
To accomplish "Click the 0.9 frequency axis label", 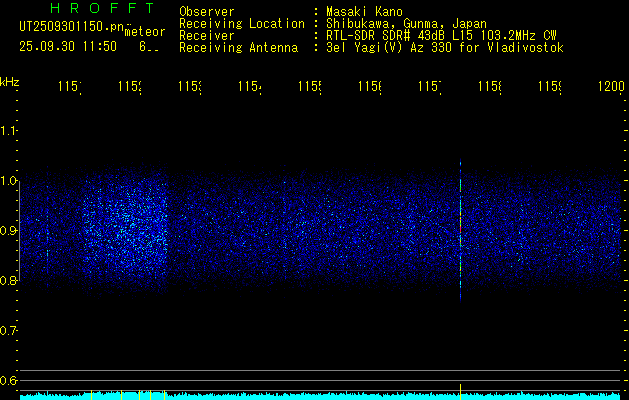I will 8,230.
